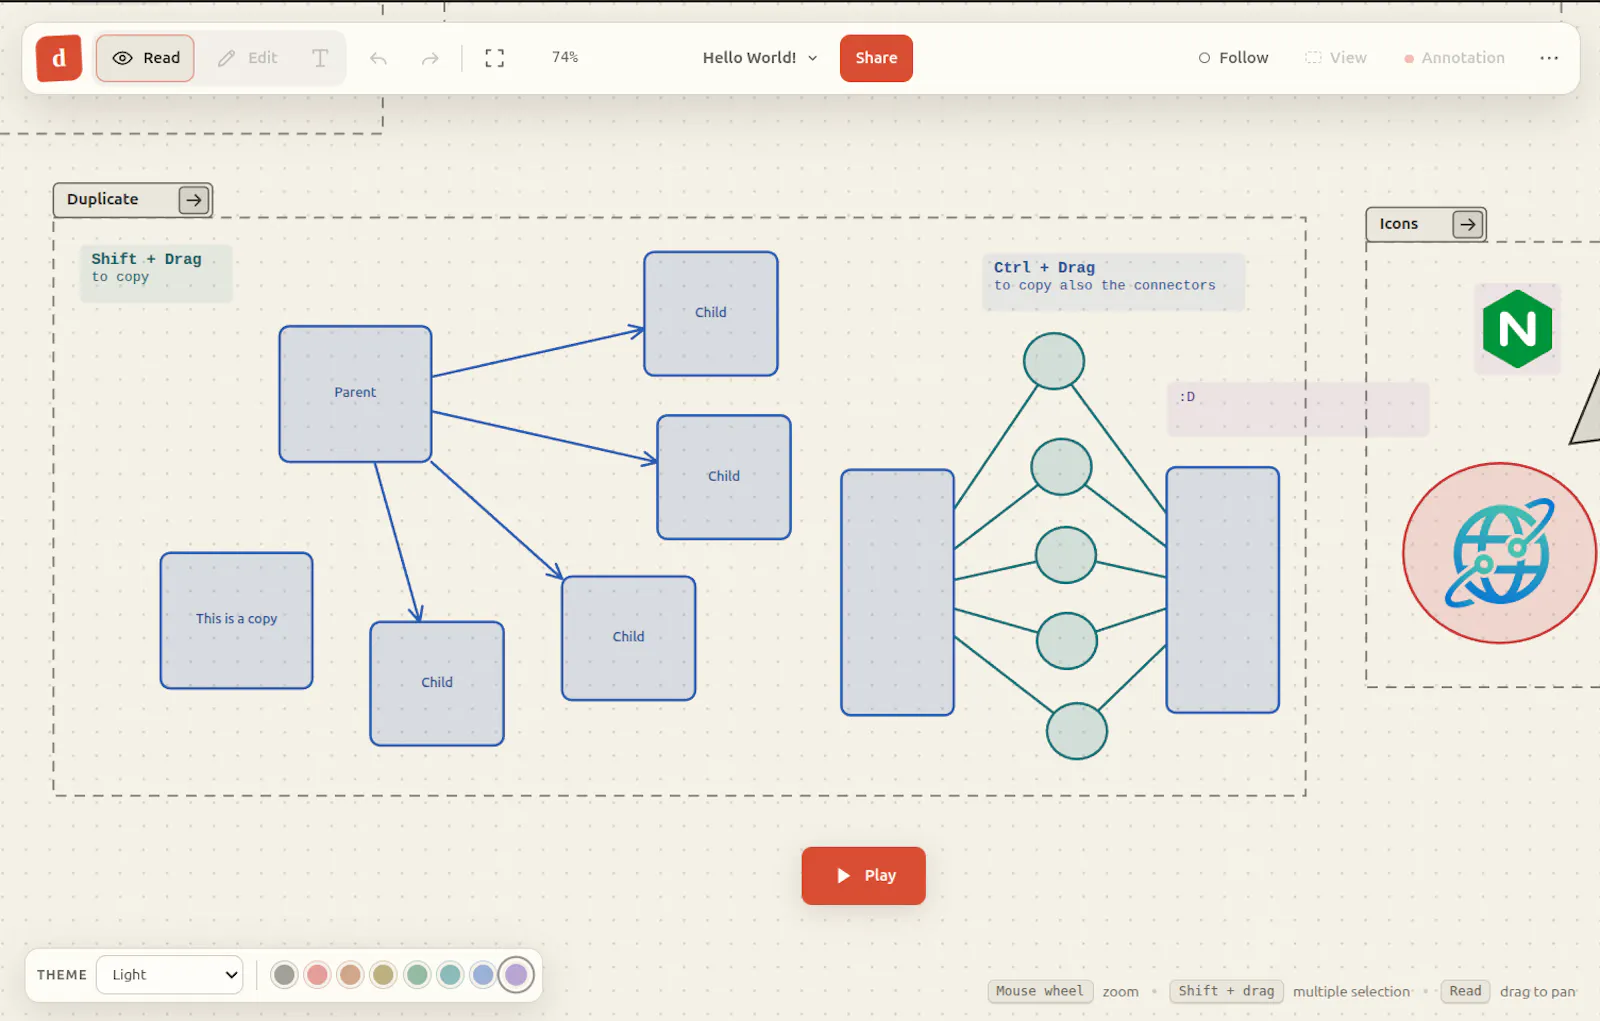Select the 'This is a copy' node
The height and width of the screenshot is (1021, 1600).
[236, 620]
